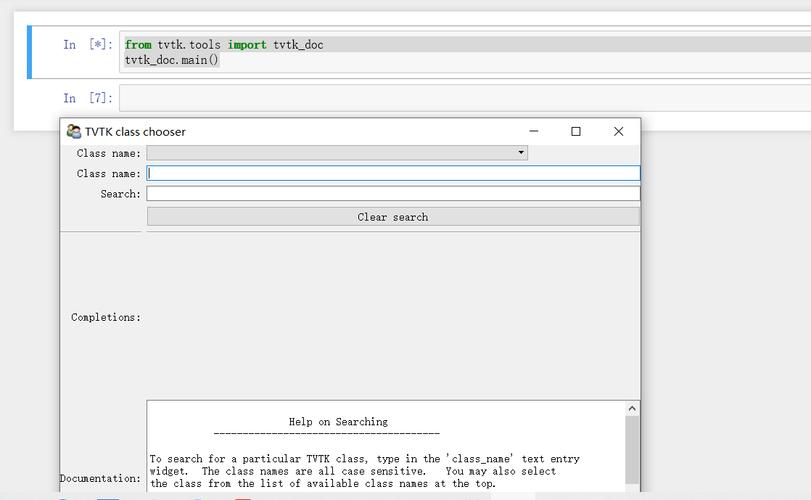
Task: Click the empty Completions list area
Action: pos(393,315)
